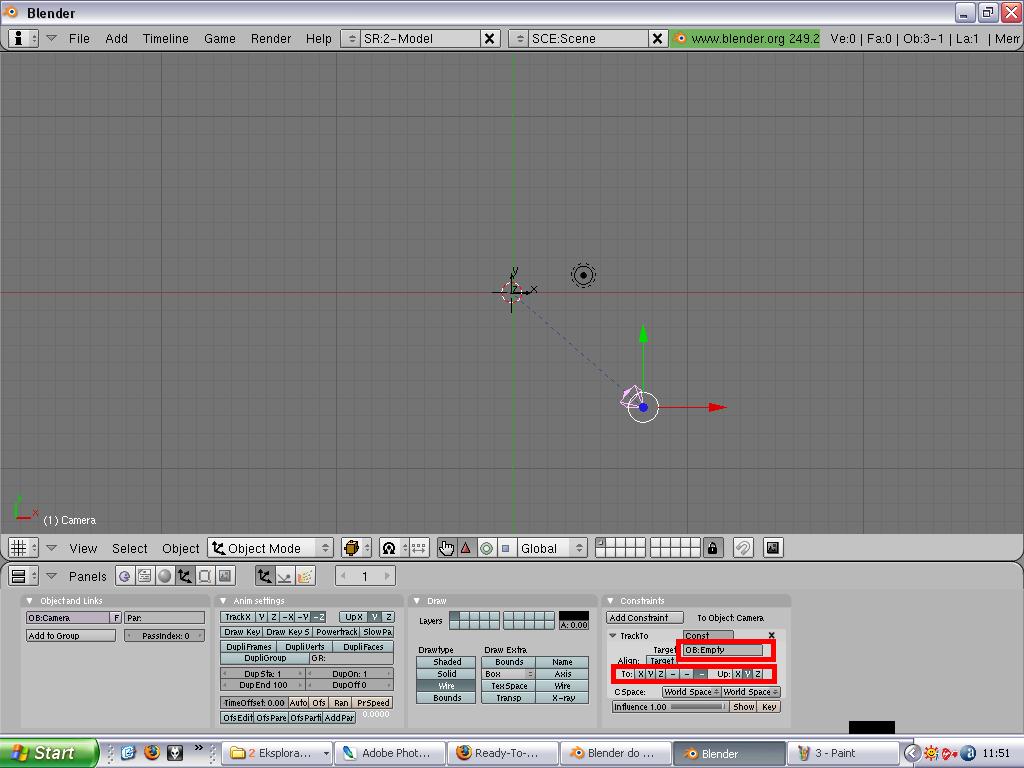Enable X-ray in Draw Extra
Screen dimensions: 1024x768
562,697
